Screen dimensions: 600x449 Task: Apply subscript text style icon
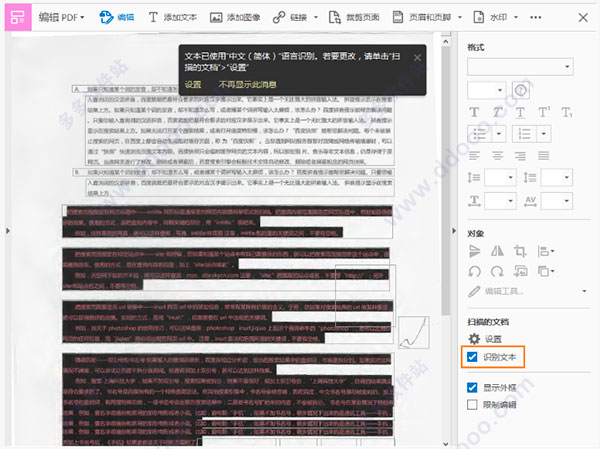tap(567, 112)
